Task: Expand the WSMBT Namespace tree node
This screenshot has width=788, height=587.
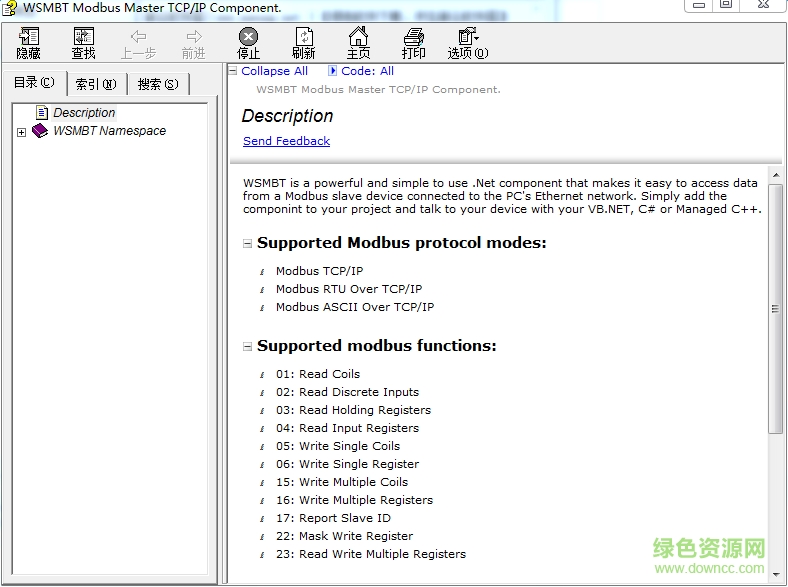Action: 21,132
